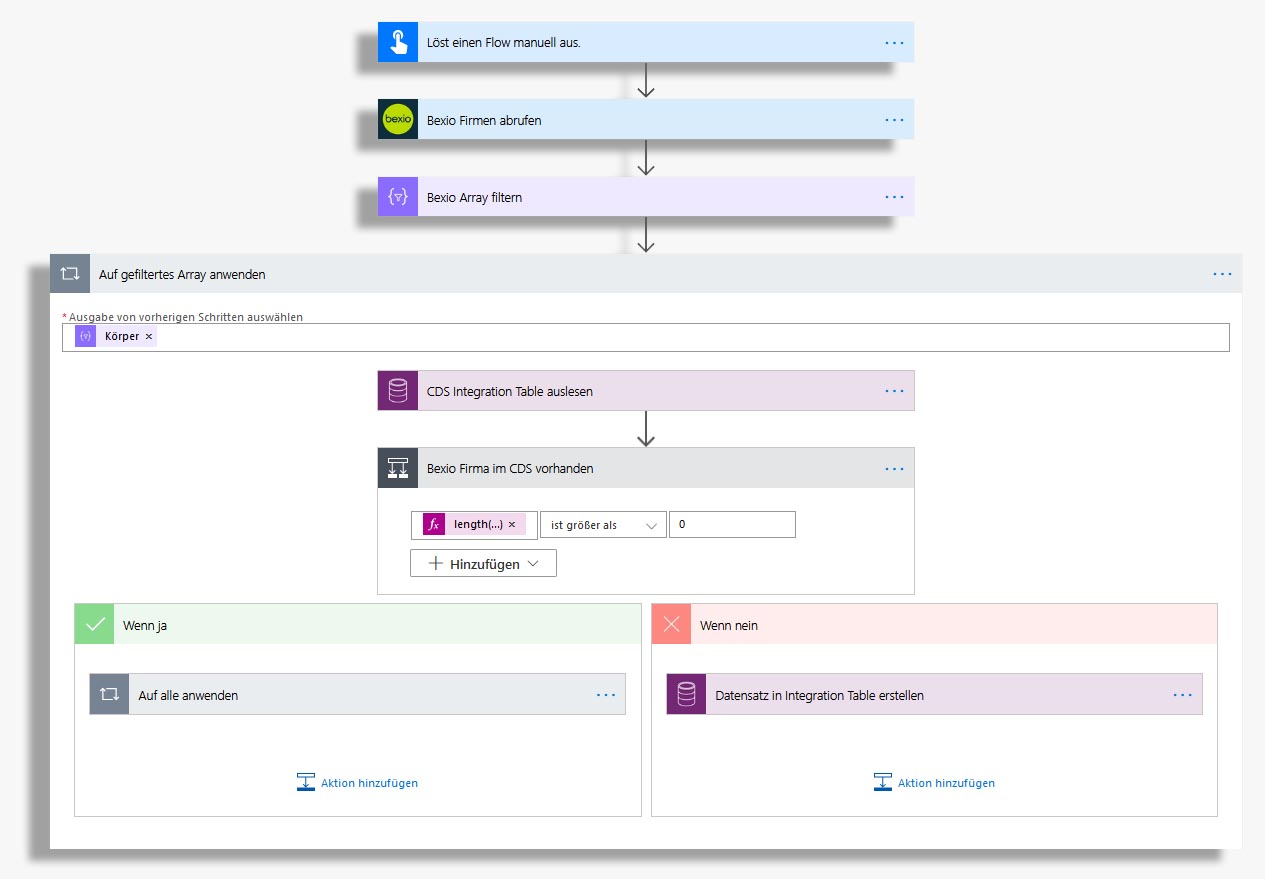The height and width of the screenshot is (879, 1265).
Task: Collapse the 'Auf gefiltertes Array anwenden' loop
Action: point(646,273)
